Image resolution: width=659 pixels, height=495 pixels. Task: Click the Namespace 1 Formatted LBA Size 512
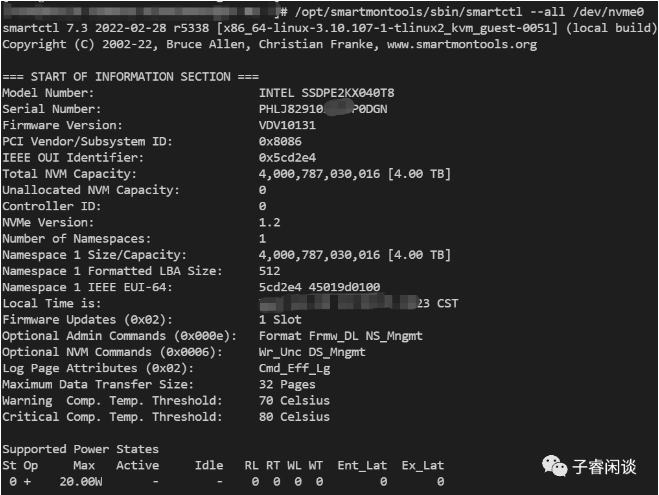269,271
